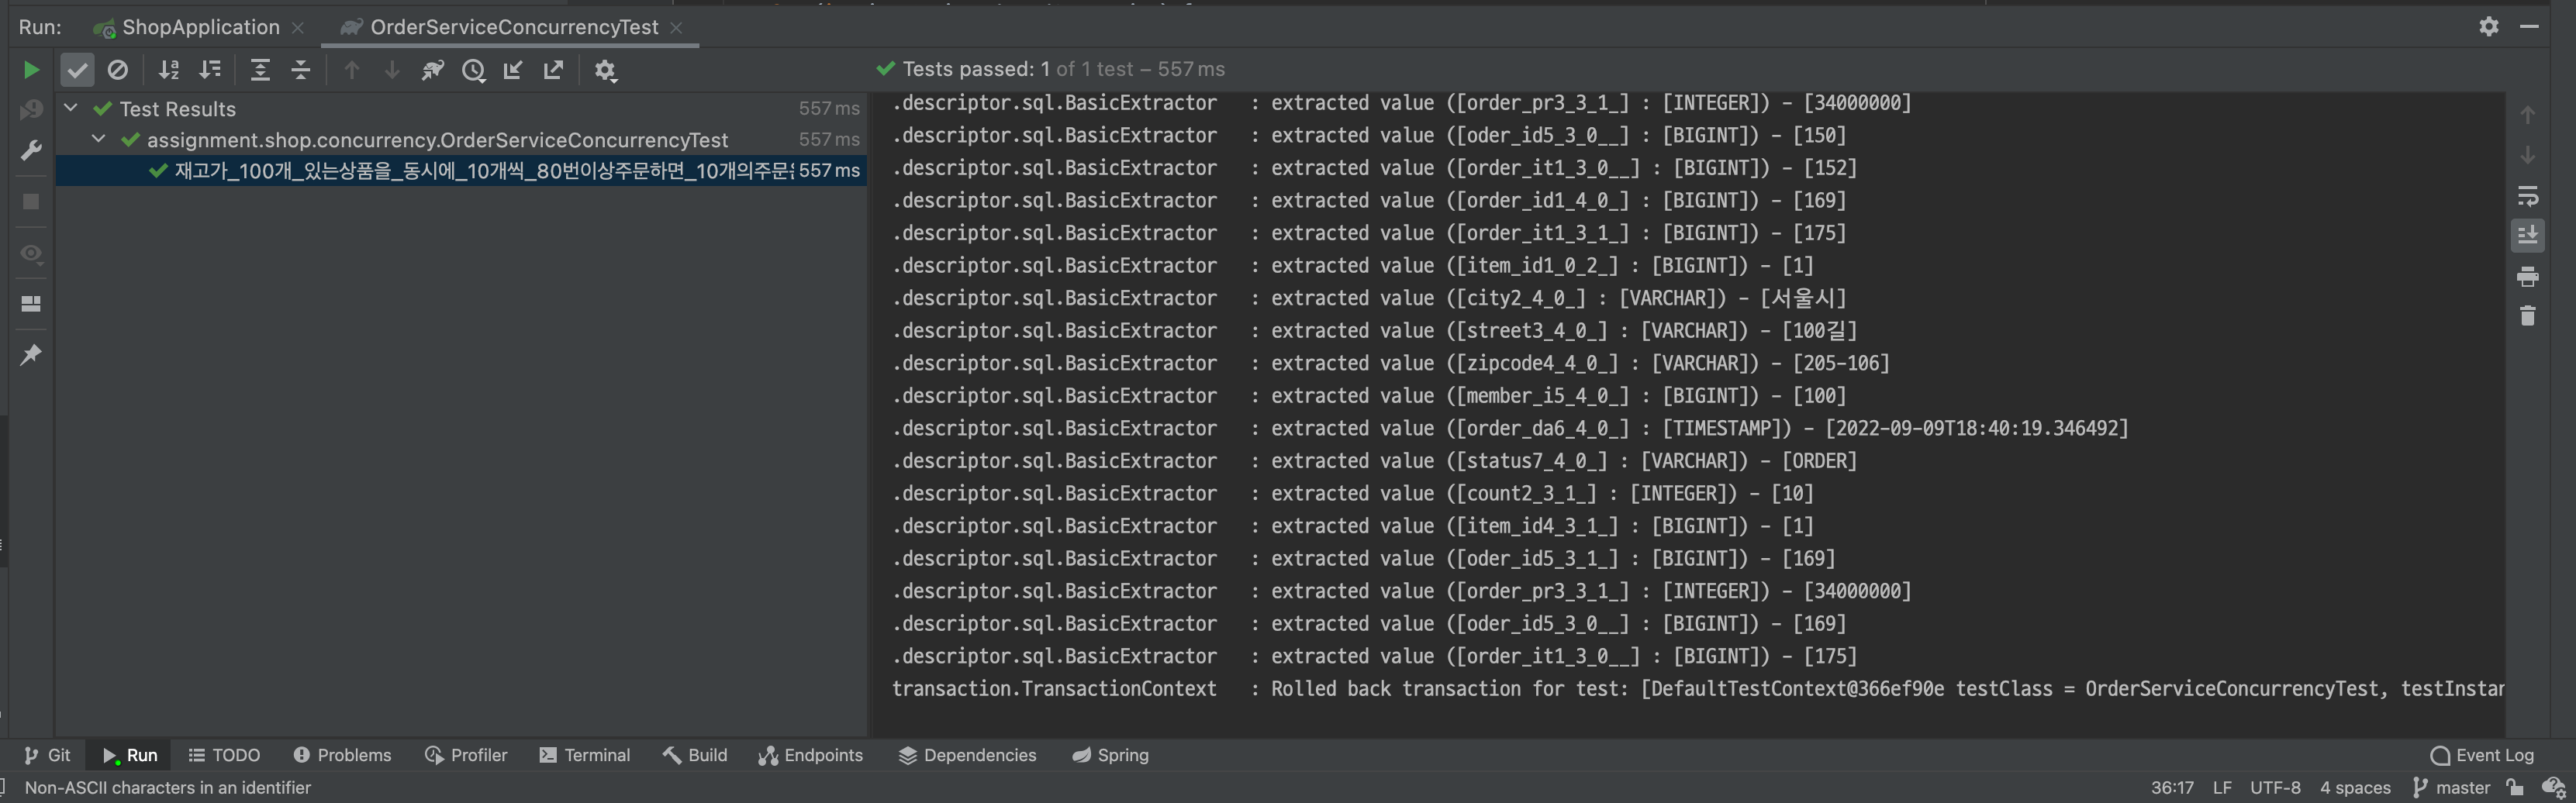Open the Dependencies tool window
2576x803 pixels.
[x=968, y=755]
